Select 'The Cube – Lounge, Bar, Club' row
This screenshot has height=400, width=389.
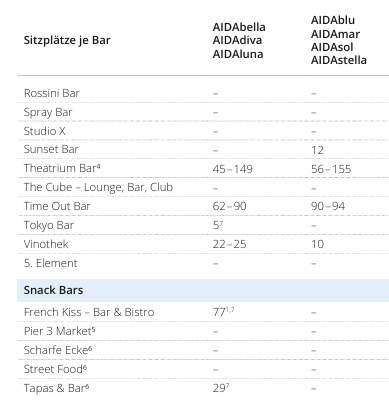[203, 187]
